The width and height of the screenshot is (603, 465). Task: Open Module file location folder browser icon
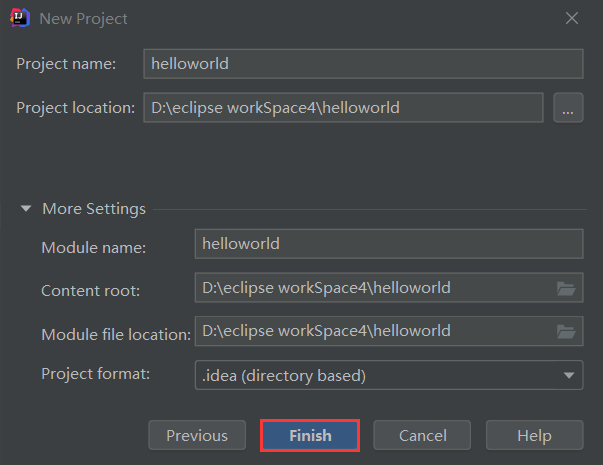point(566,332)
